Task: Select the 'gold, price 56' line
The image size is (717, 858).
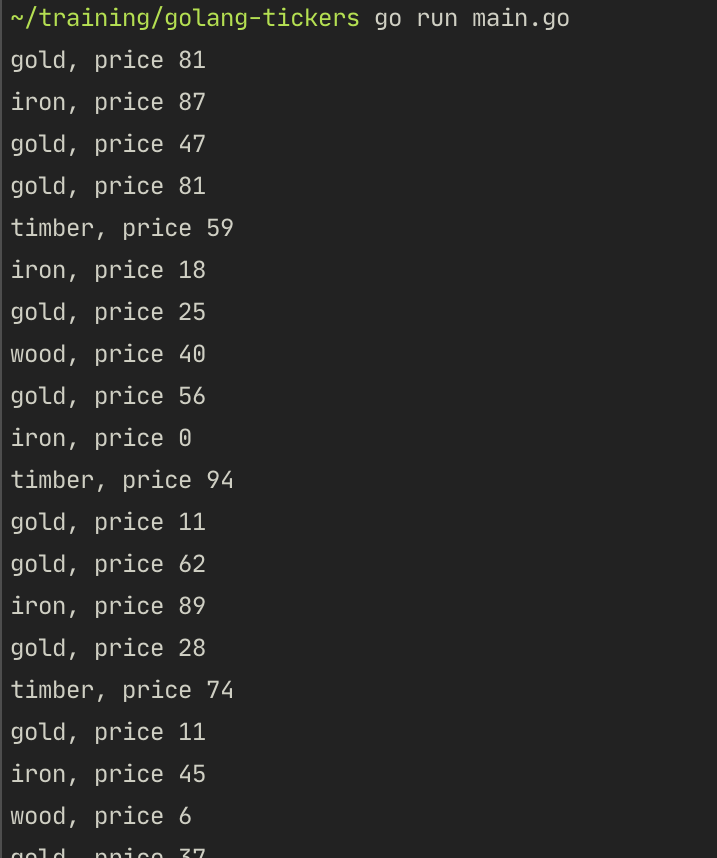Action: click(x=108, y=397)
